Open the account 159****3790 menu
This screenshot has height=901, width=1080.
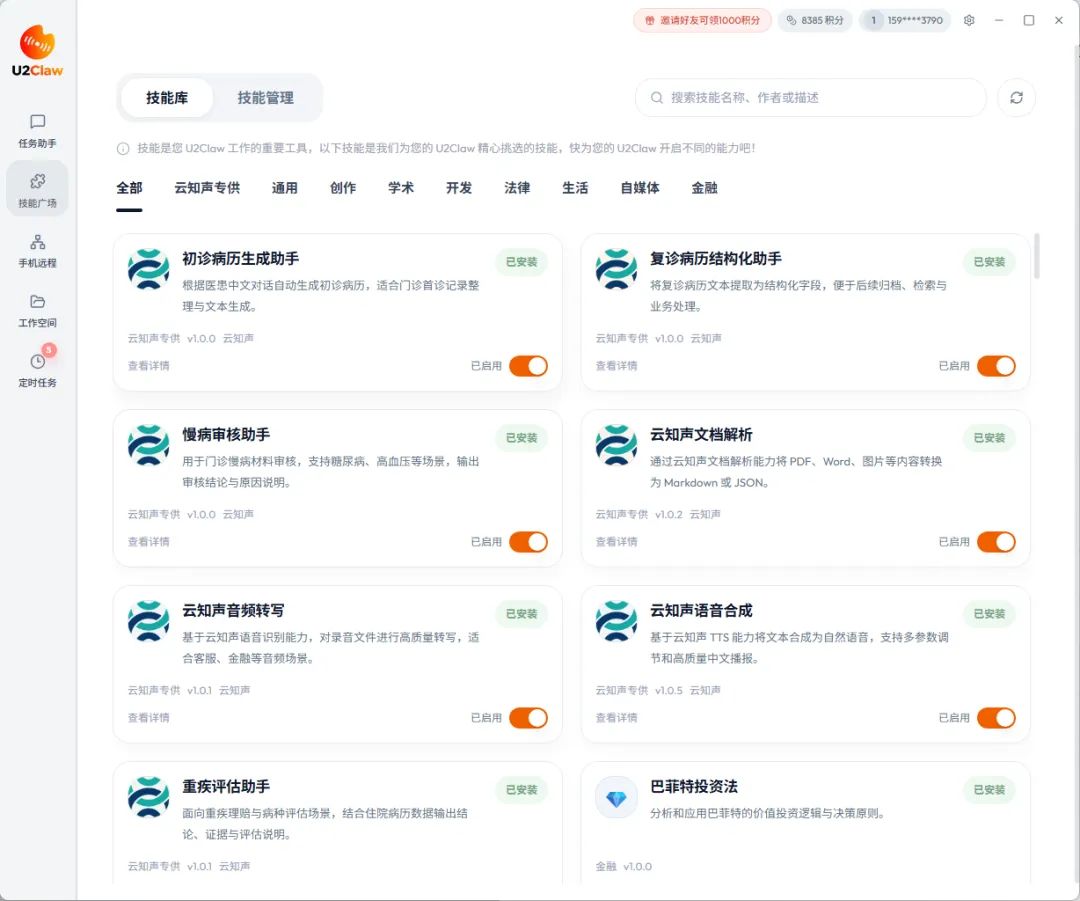point(905,21)
